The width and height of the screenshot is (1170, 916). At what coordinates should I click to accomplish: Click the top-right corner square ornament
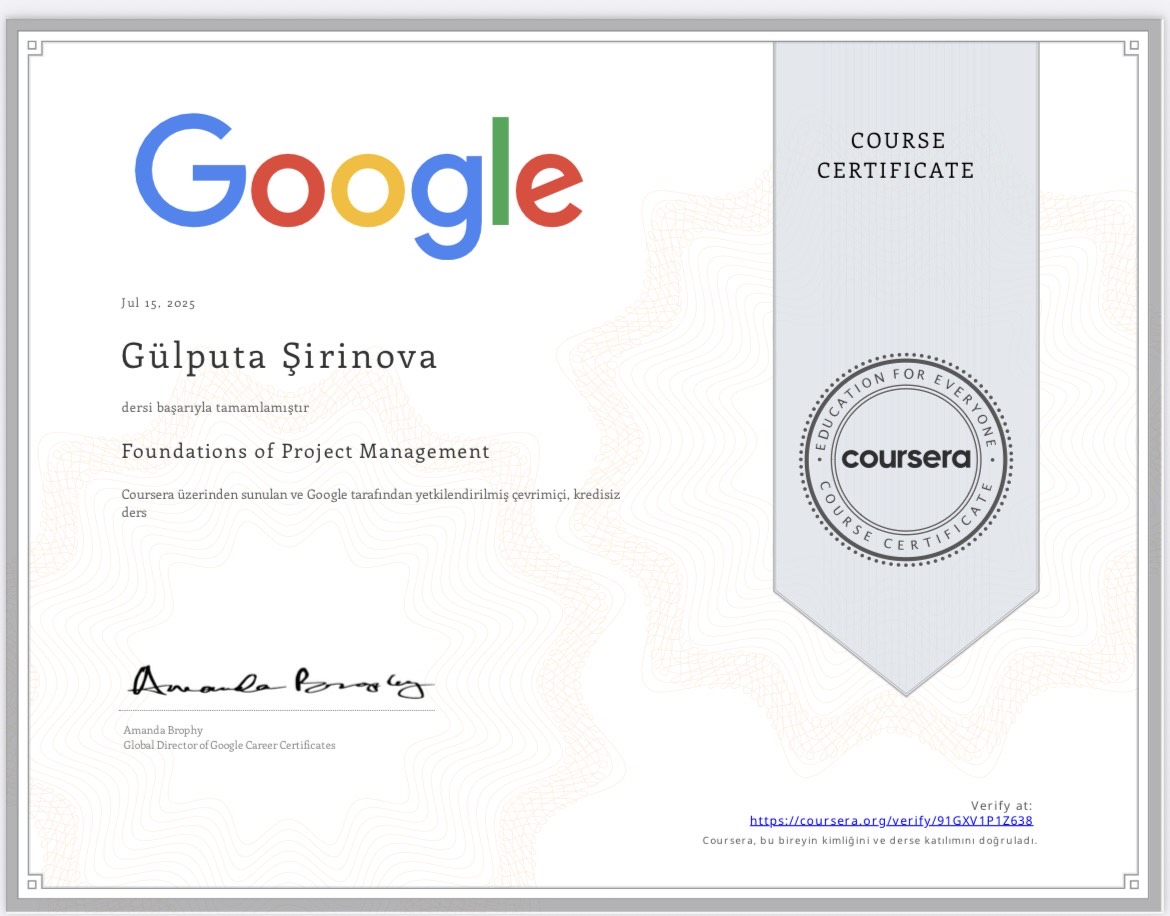(x=1132, y=46)
